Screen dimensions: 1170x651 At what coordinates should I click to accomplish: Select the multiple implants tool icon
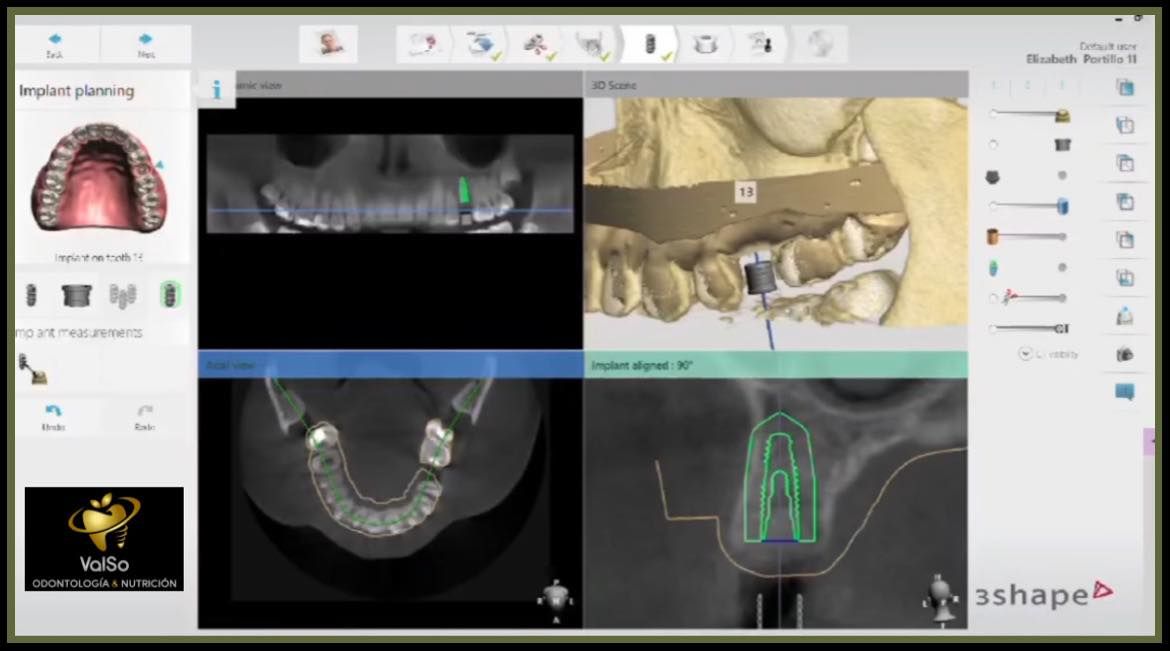123,296
